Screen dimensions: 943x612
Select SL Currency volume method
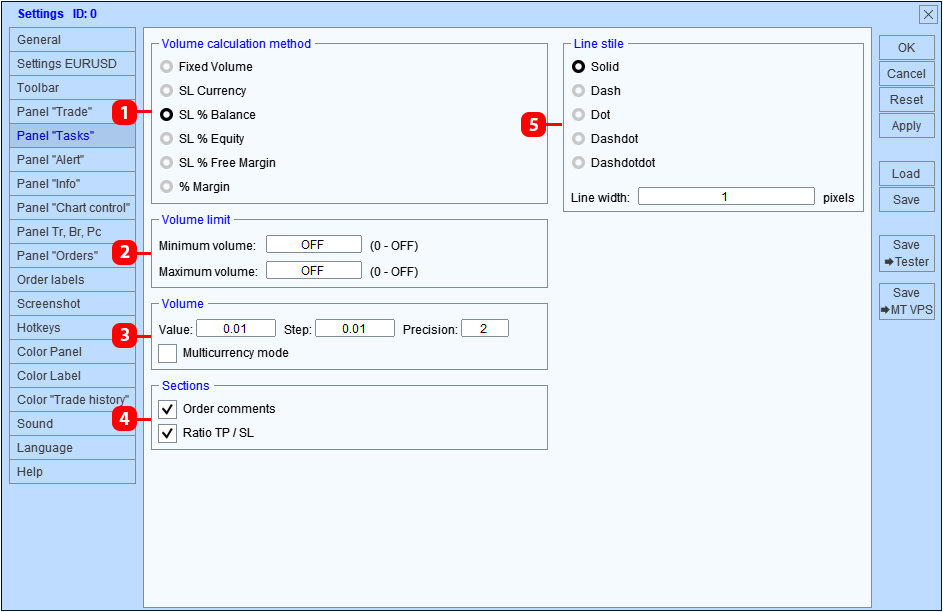pyautogui.click(x=167, y=91)
